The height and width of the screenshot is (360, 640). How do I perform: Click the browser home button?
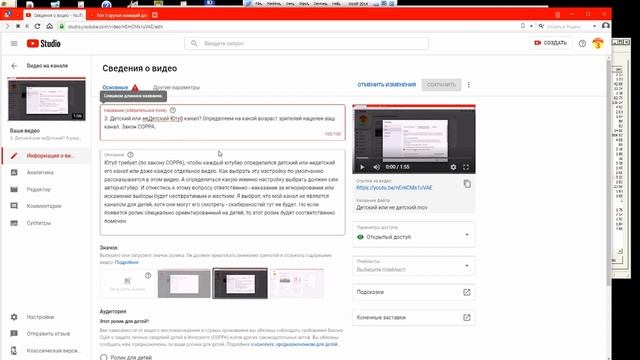click(49, 26)
